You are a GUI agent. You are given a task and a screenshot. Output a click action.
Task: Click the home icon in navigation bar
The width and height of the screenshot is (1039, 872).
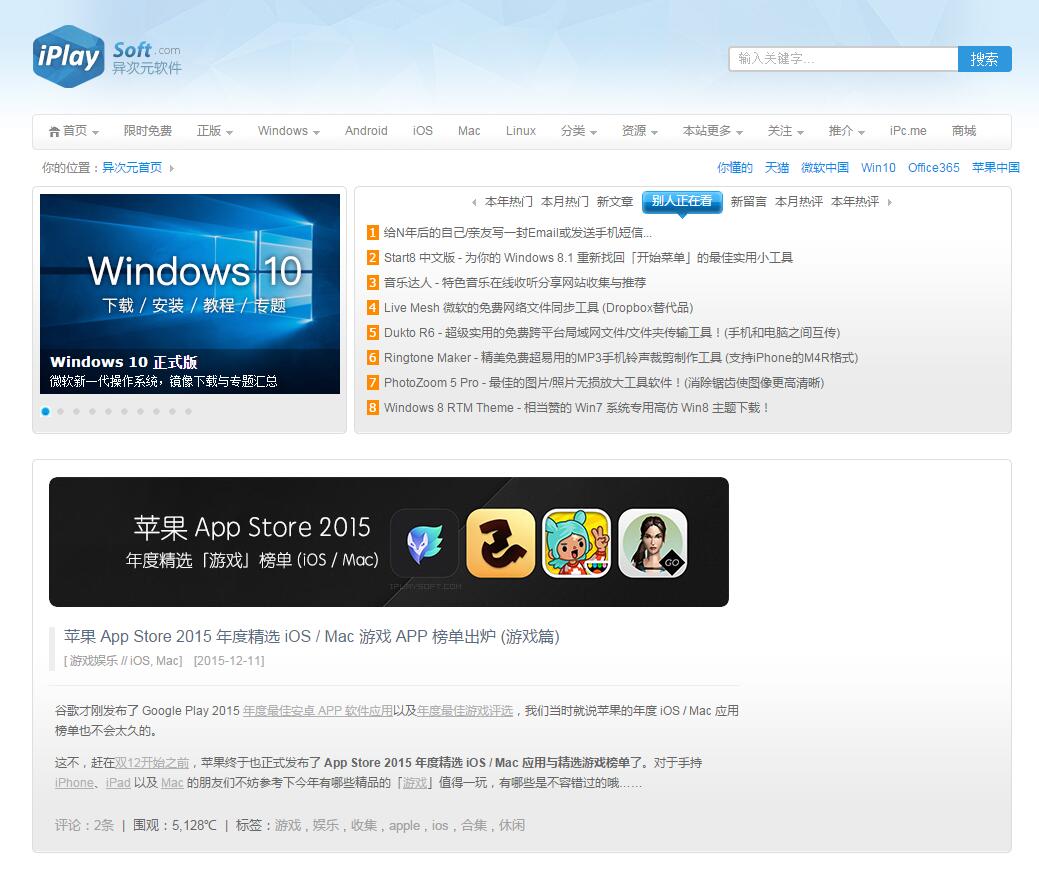(54, 132)
